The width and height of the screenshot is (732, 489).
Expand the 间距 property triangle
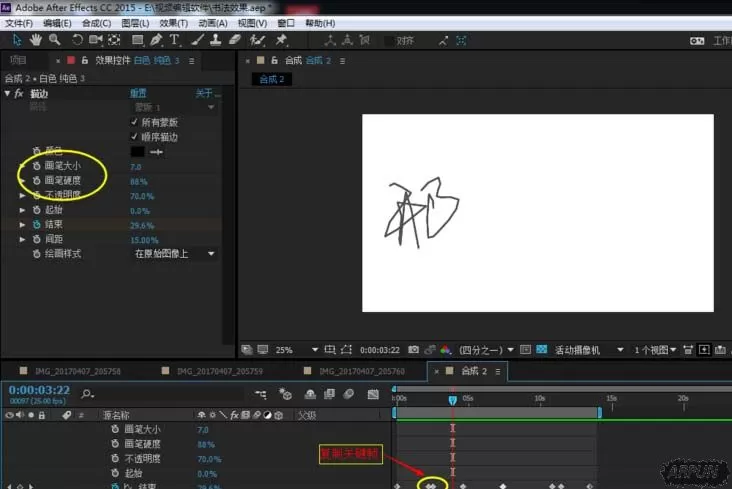[x=22, y=239]
